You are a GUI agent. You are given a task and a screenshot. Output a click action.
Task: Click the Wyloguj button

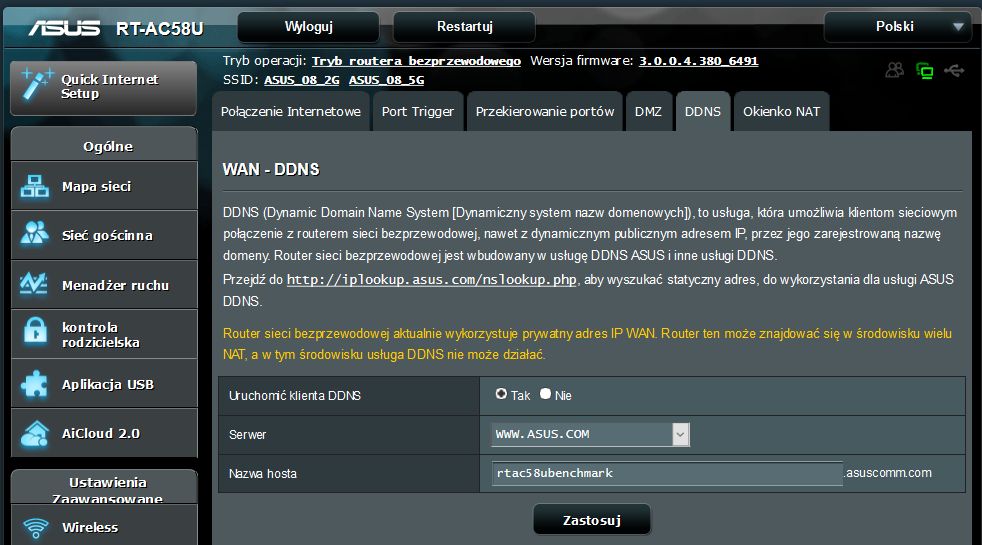[x=308, y=27]
